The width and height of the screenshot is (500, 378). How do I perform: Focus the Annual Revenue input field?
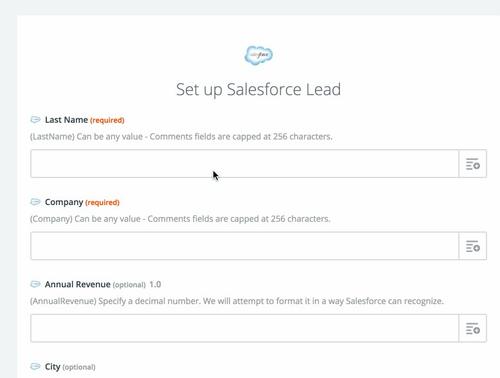(x=245, y=328)
